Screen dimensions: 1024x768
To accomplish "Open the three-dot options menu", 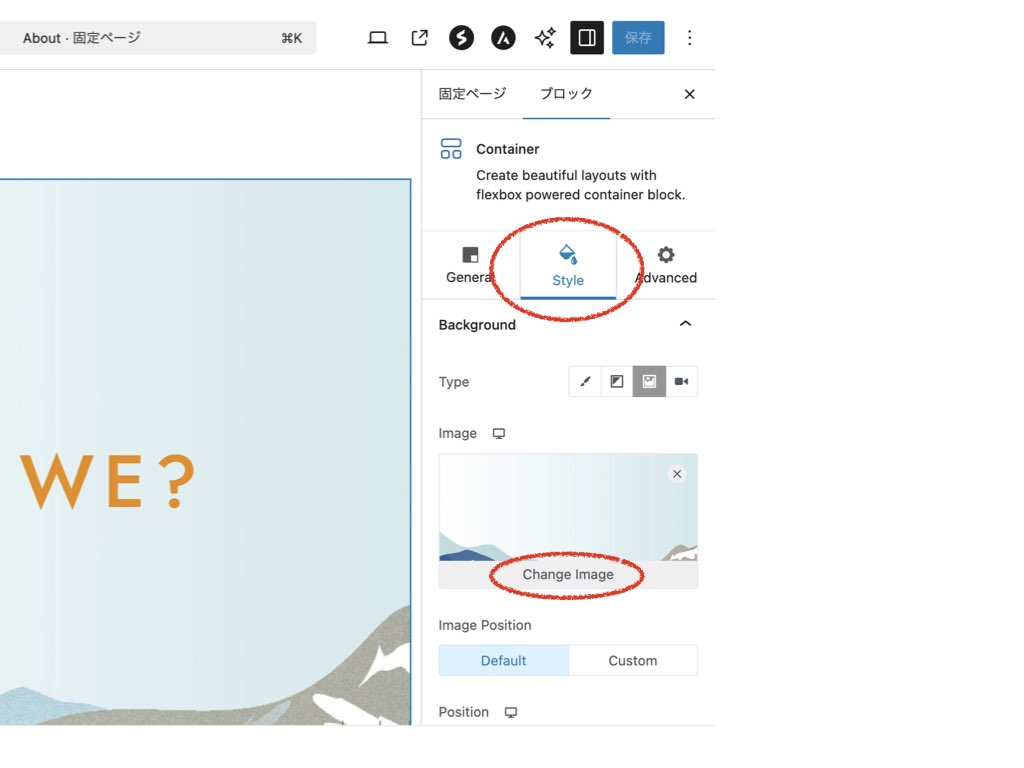I will click(x=689, y=38).
